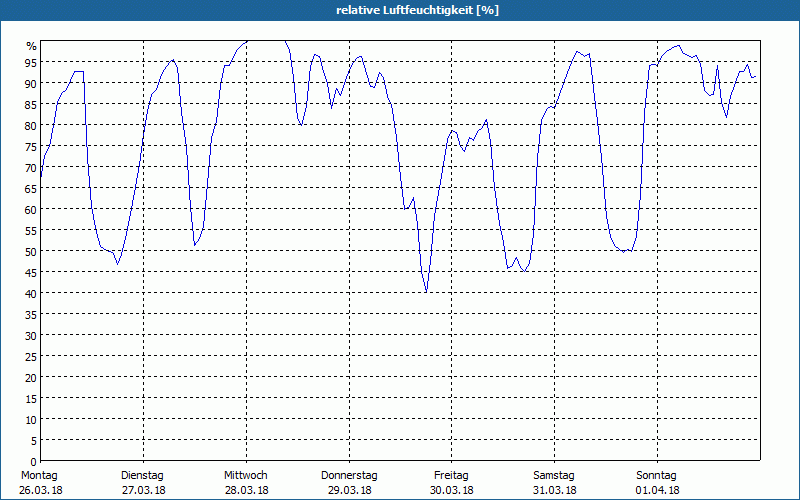Screen dimensions: 800x500
Task: Select the 50 y-axis label
Action: [32, 252]
